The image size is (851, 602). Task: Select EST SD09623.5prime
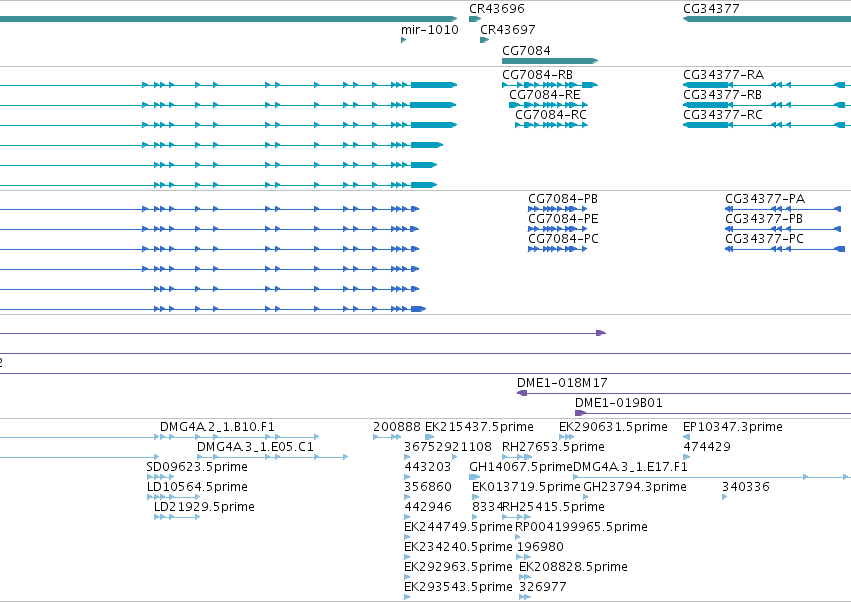[x=197, y=467]
